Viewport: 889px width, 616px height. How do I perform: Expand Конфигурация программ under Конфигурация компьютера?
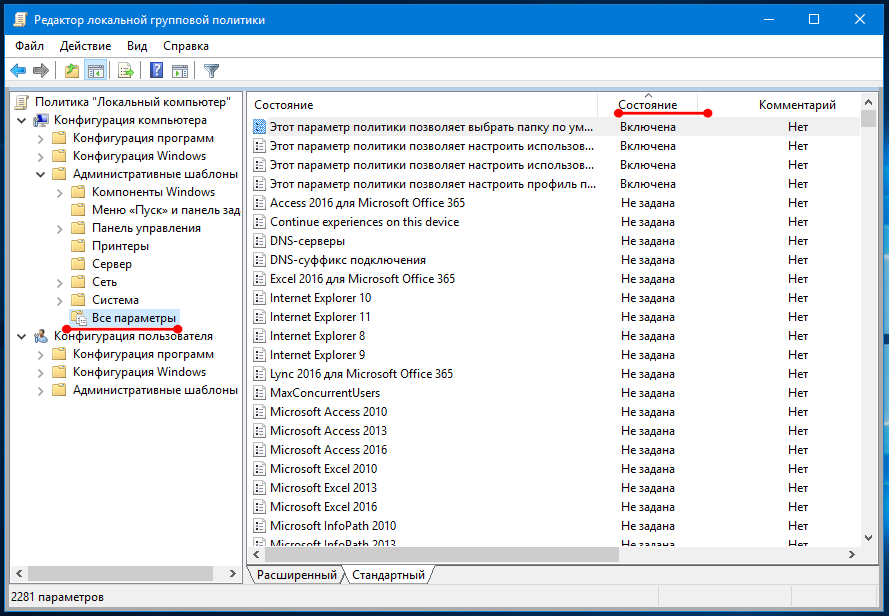pyautogui.click(x=40, y=138)
